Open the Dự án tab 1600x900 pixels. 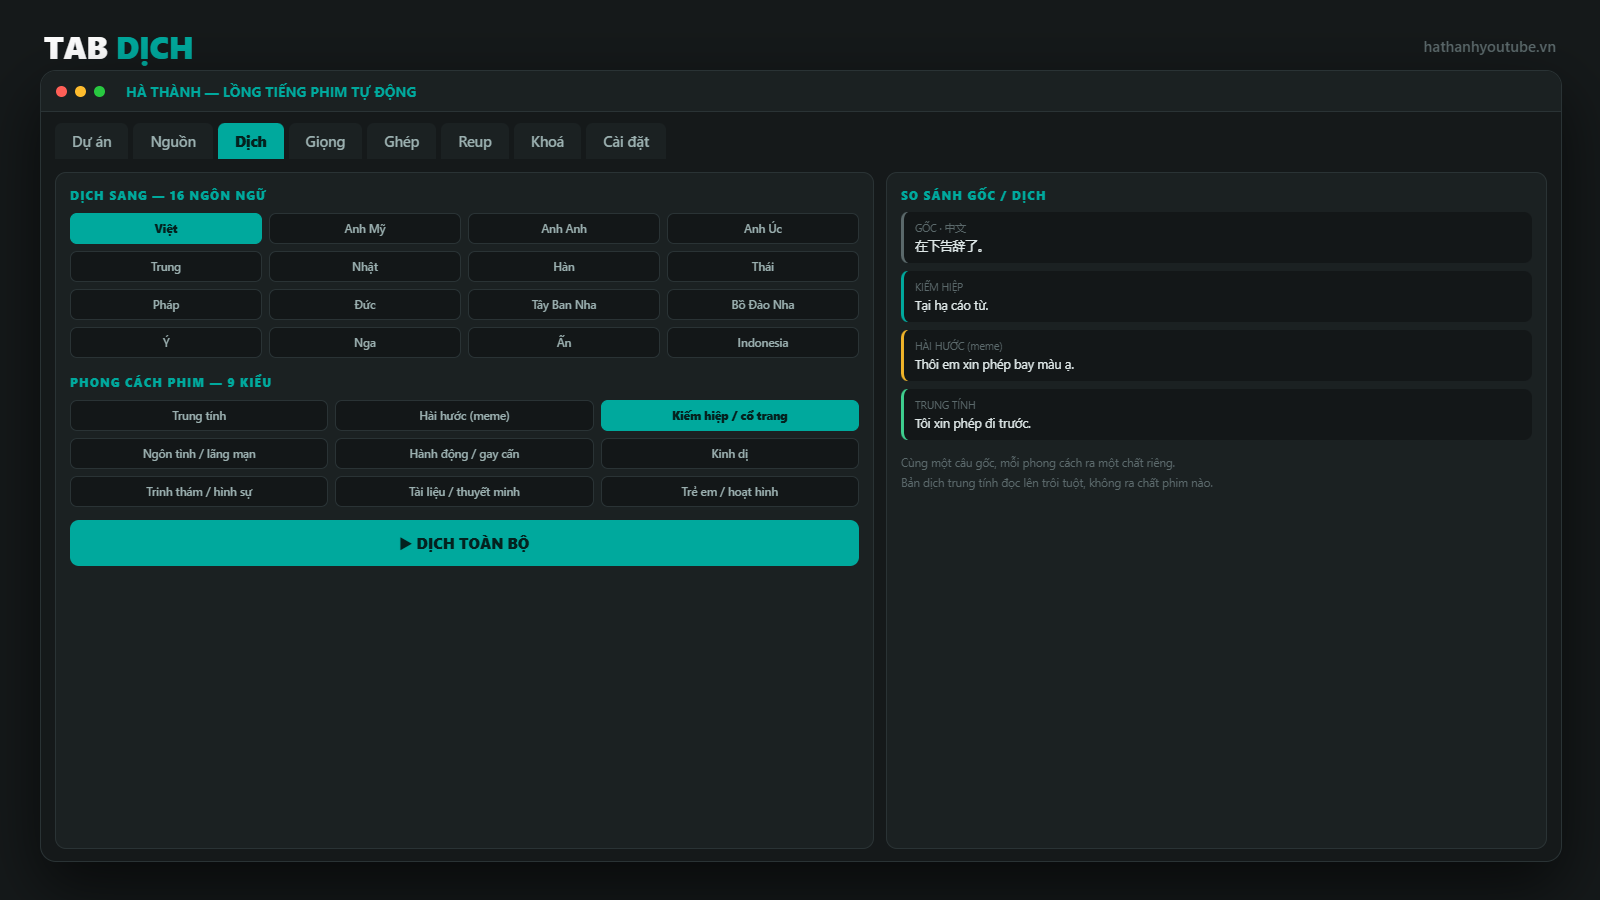pyautogui.click(x=92, y=141)
